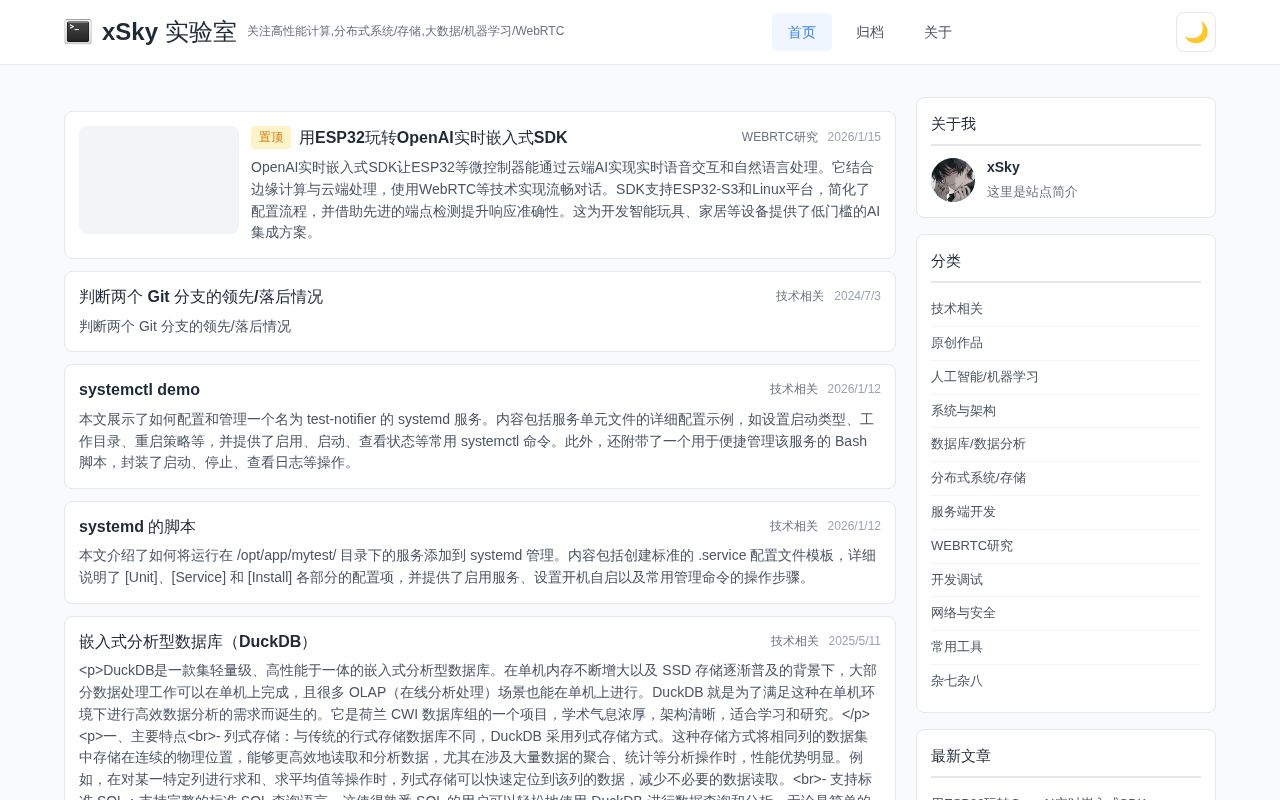
Task: Open the 首页 navigation tab
Action: coord(802,32)
